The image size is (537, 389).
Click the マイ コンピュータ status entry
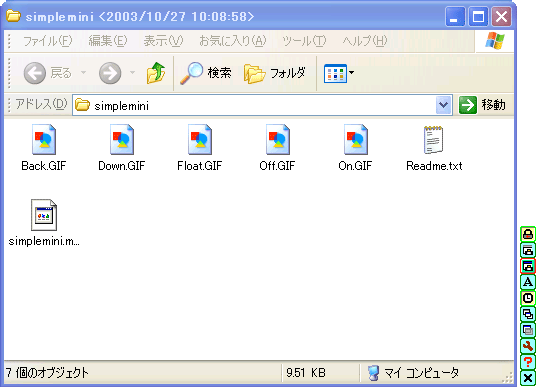[413, 373]
